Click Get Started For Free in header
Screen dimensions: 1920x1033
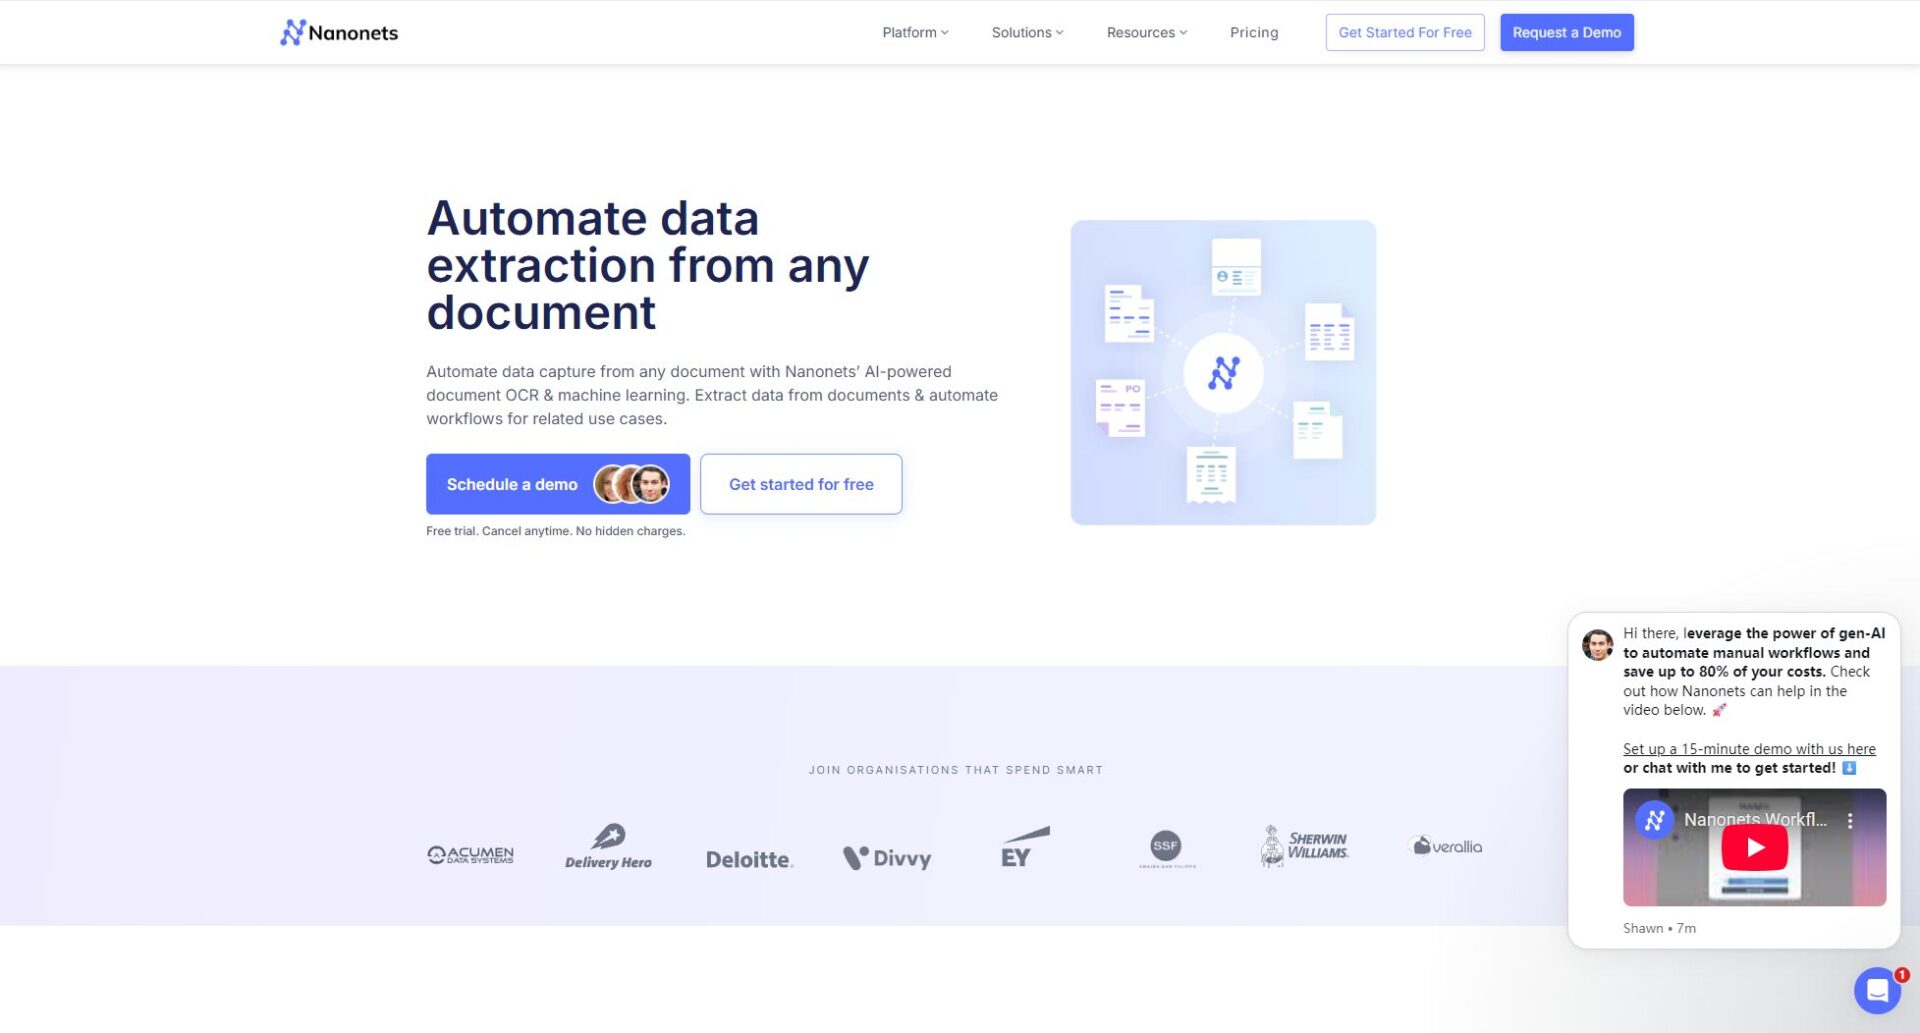point(1404,33)
